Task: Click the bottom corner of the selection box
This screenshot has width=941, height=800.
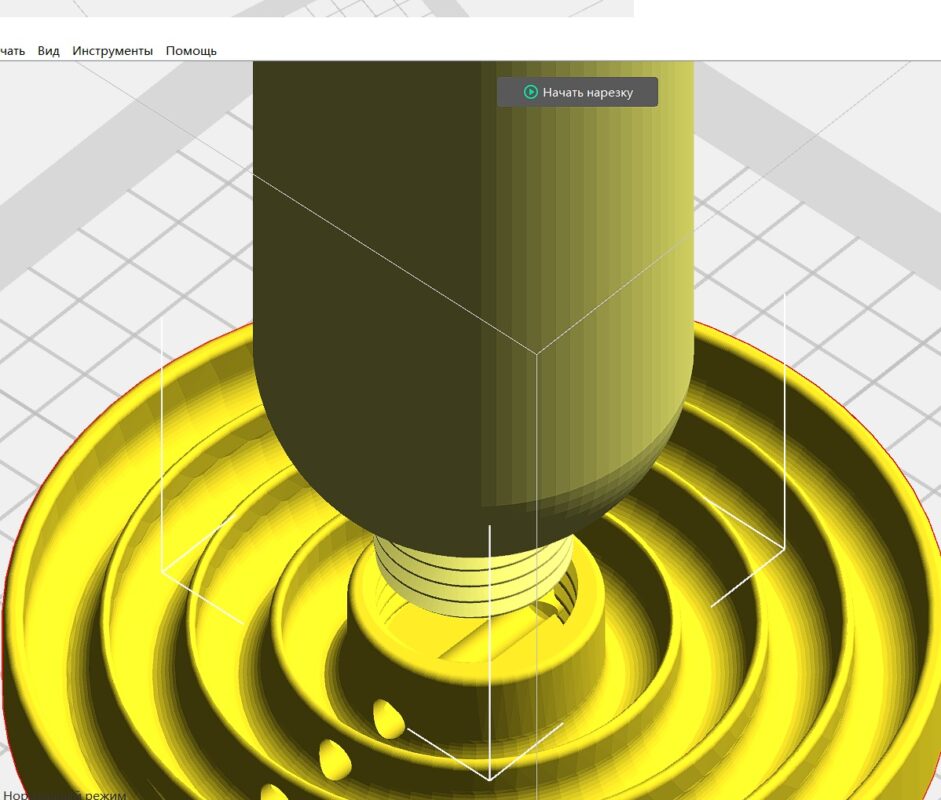Action: pos(489,779)
